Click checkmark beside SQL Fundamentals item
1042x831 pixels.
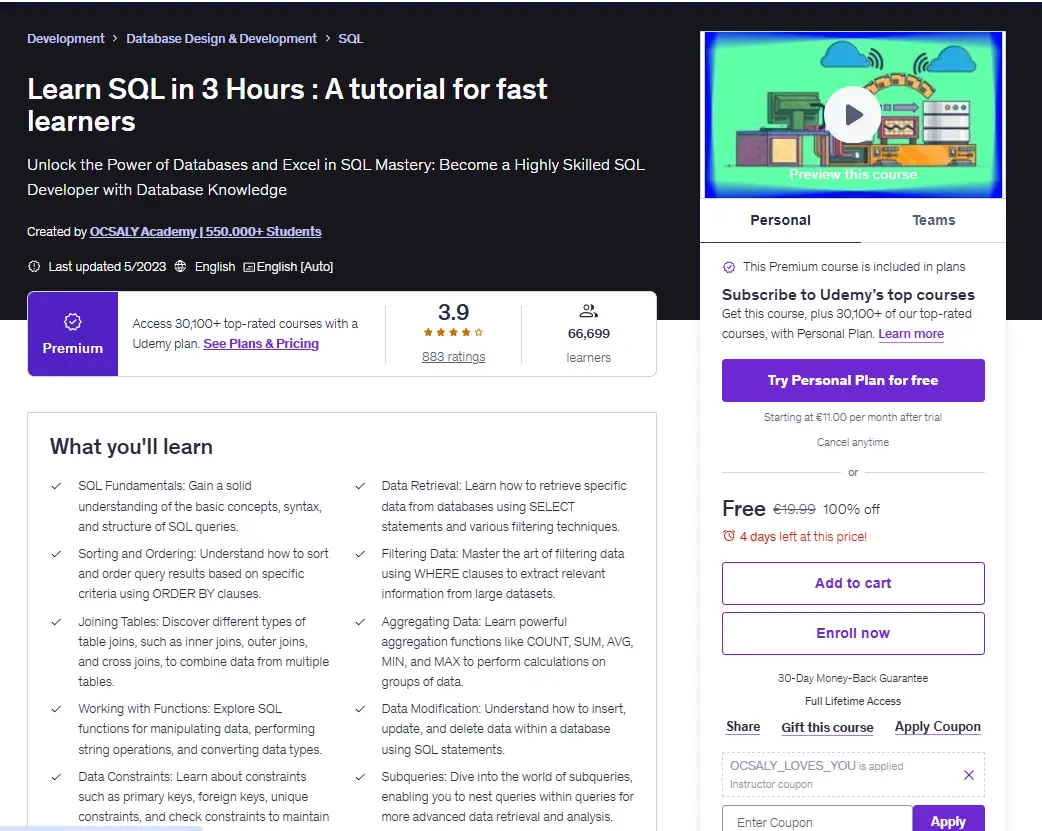(56, 486)
